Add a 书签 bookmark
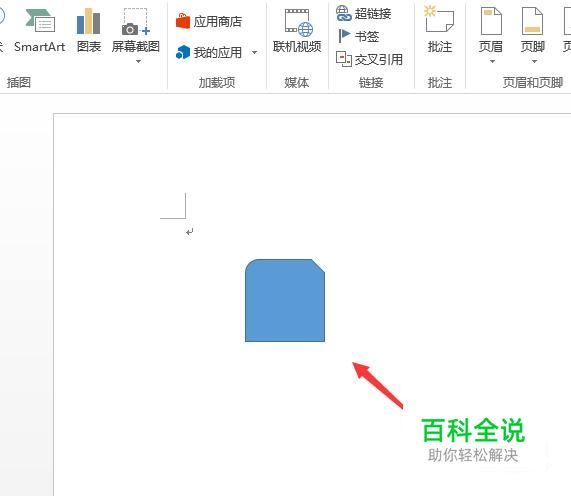 coord(358,36)
